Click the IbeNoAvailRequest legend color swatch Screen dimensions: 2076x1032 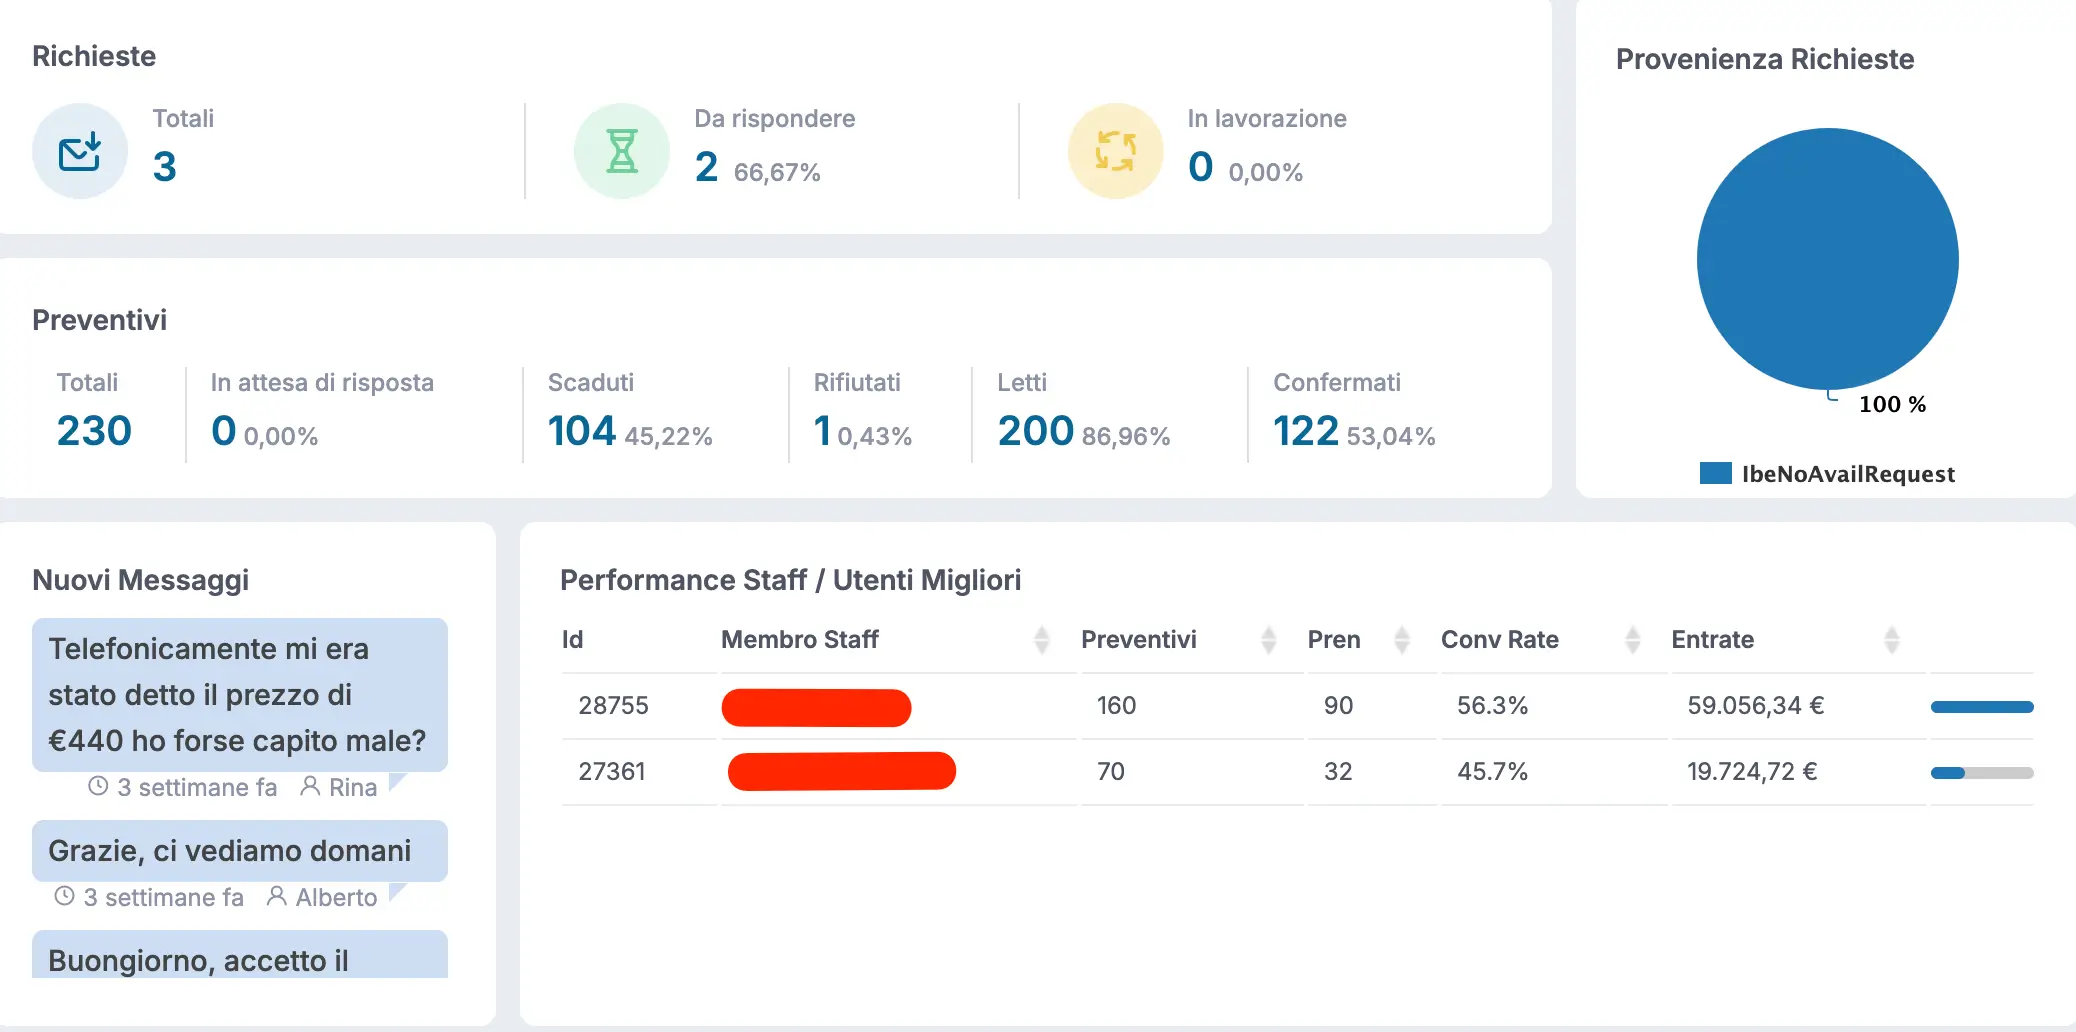point(1715,473)
